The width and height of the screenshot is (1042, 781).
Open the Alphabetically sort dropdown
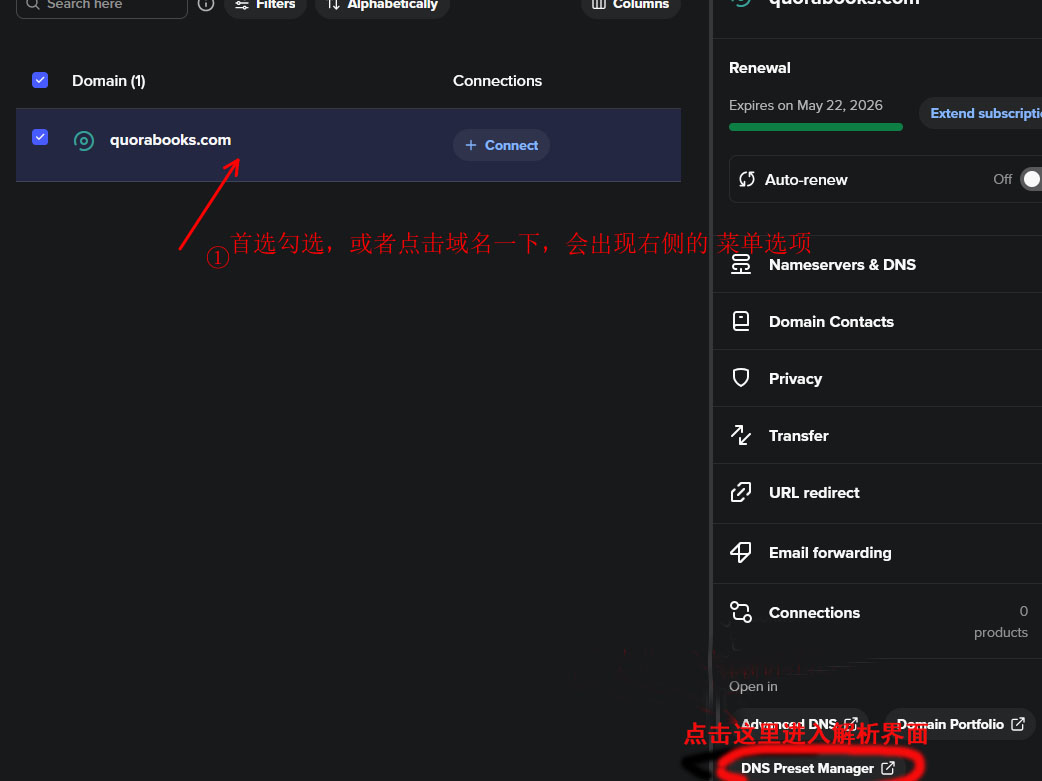(383, 5)
